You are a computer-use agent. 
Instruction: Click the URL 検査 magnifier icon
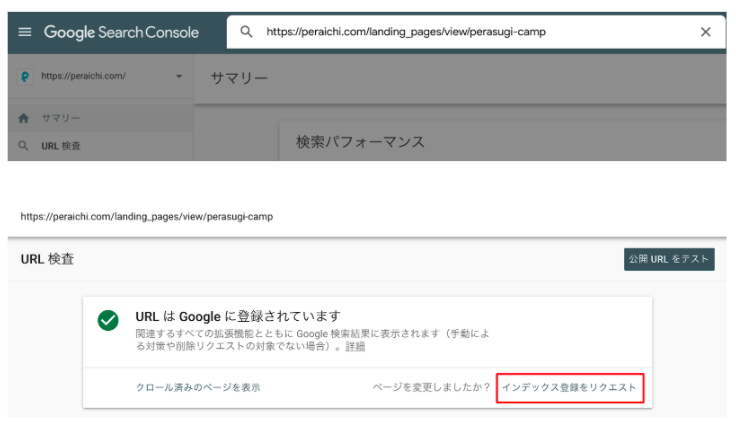[x=24, y=146]
